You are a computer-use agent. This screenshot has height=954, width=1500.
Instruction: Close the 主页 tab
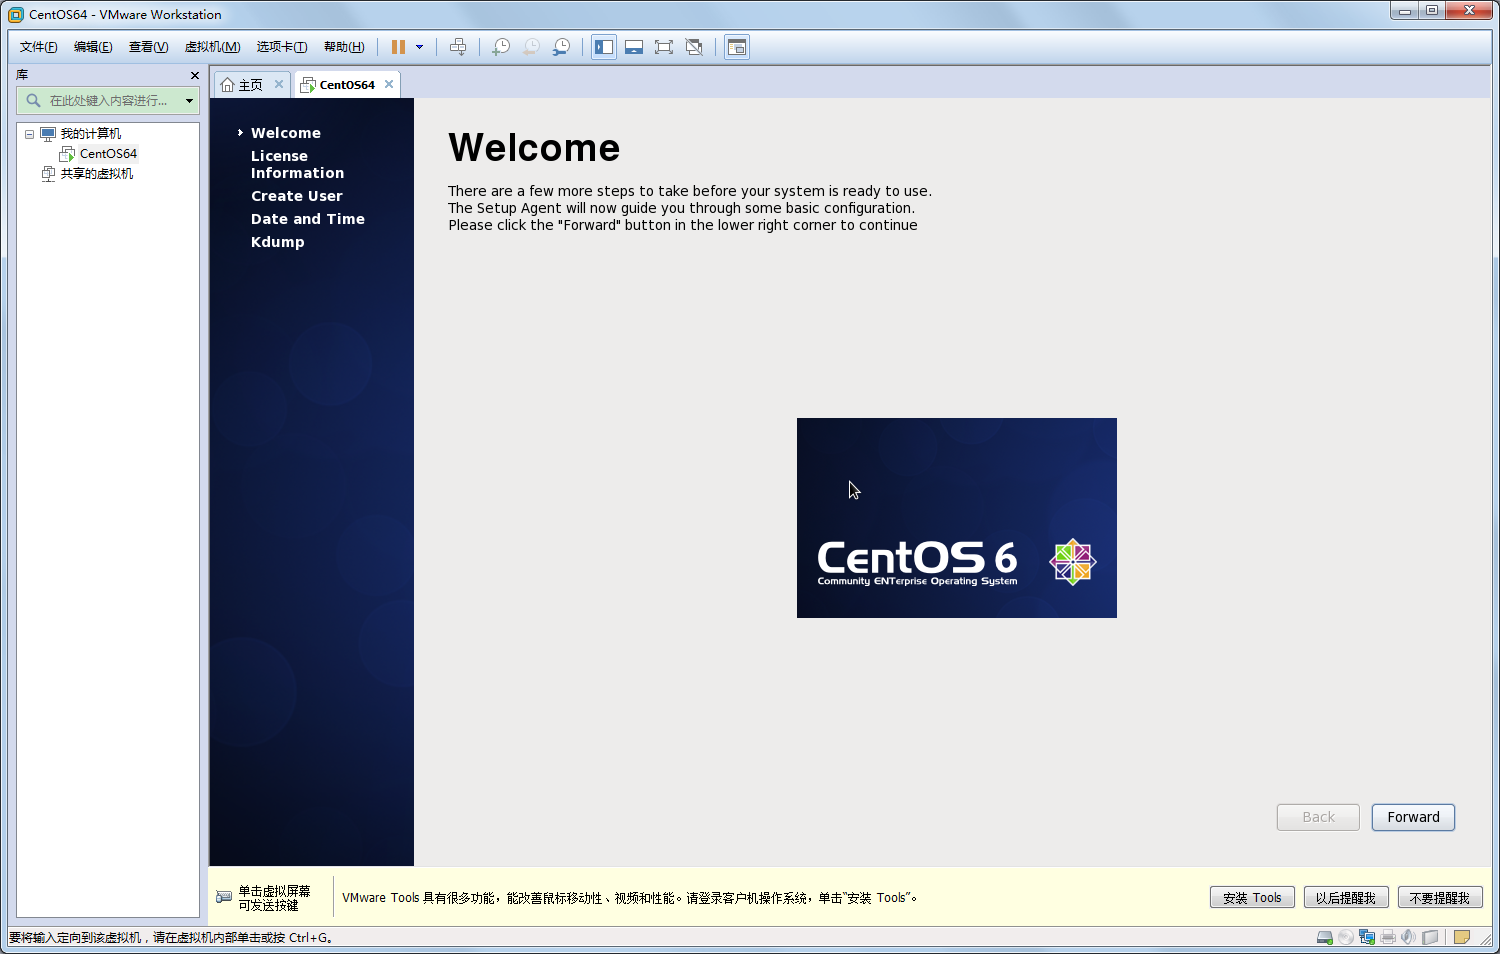point(279,84)
